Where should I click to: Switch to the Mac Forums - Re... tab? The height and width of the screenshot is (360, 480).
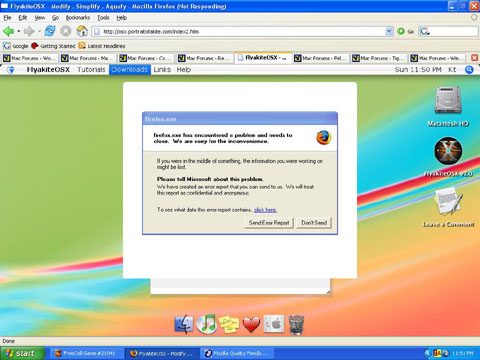205,58
